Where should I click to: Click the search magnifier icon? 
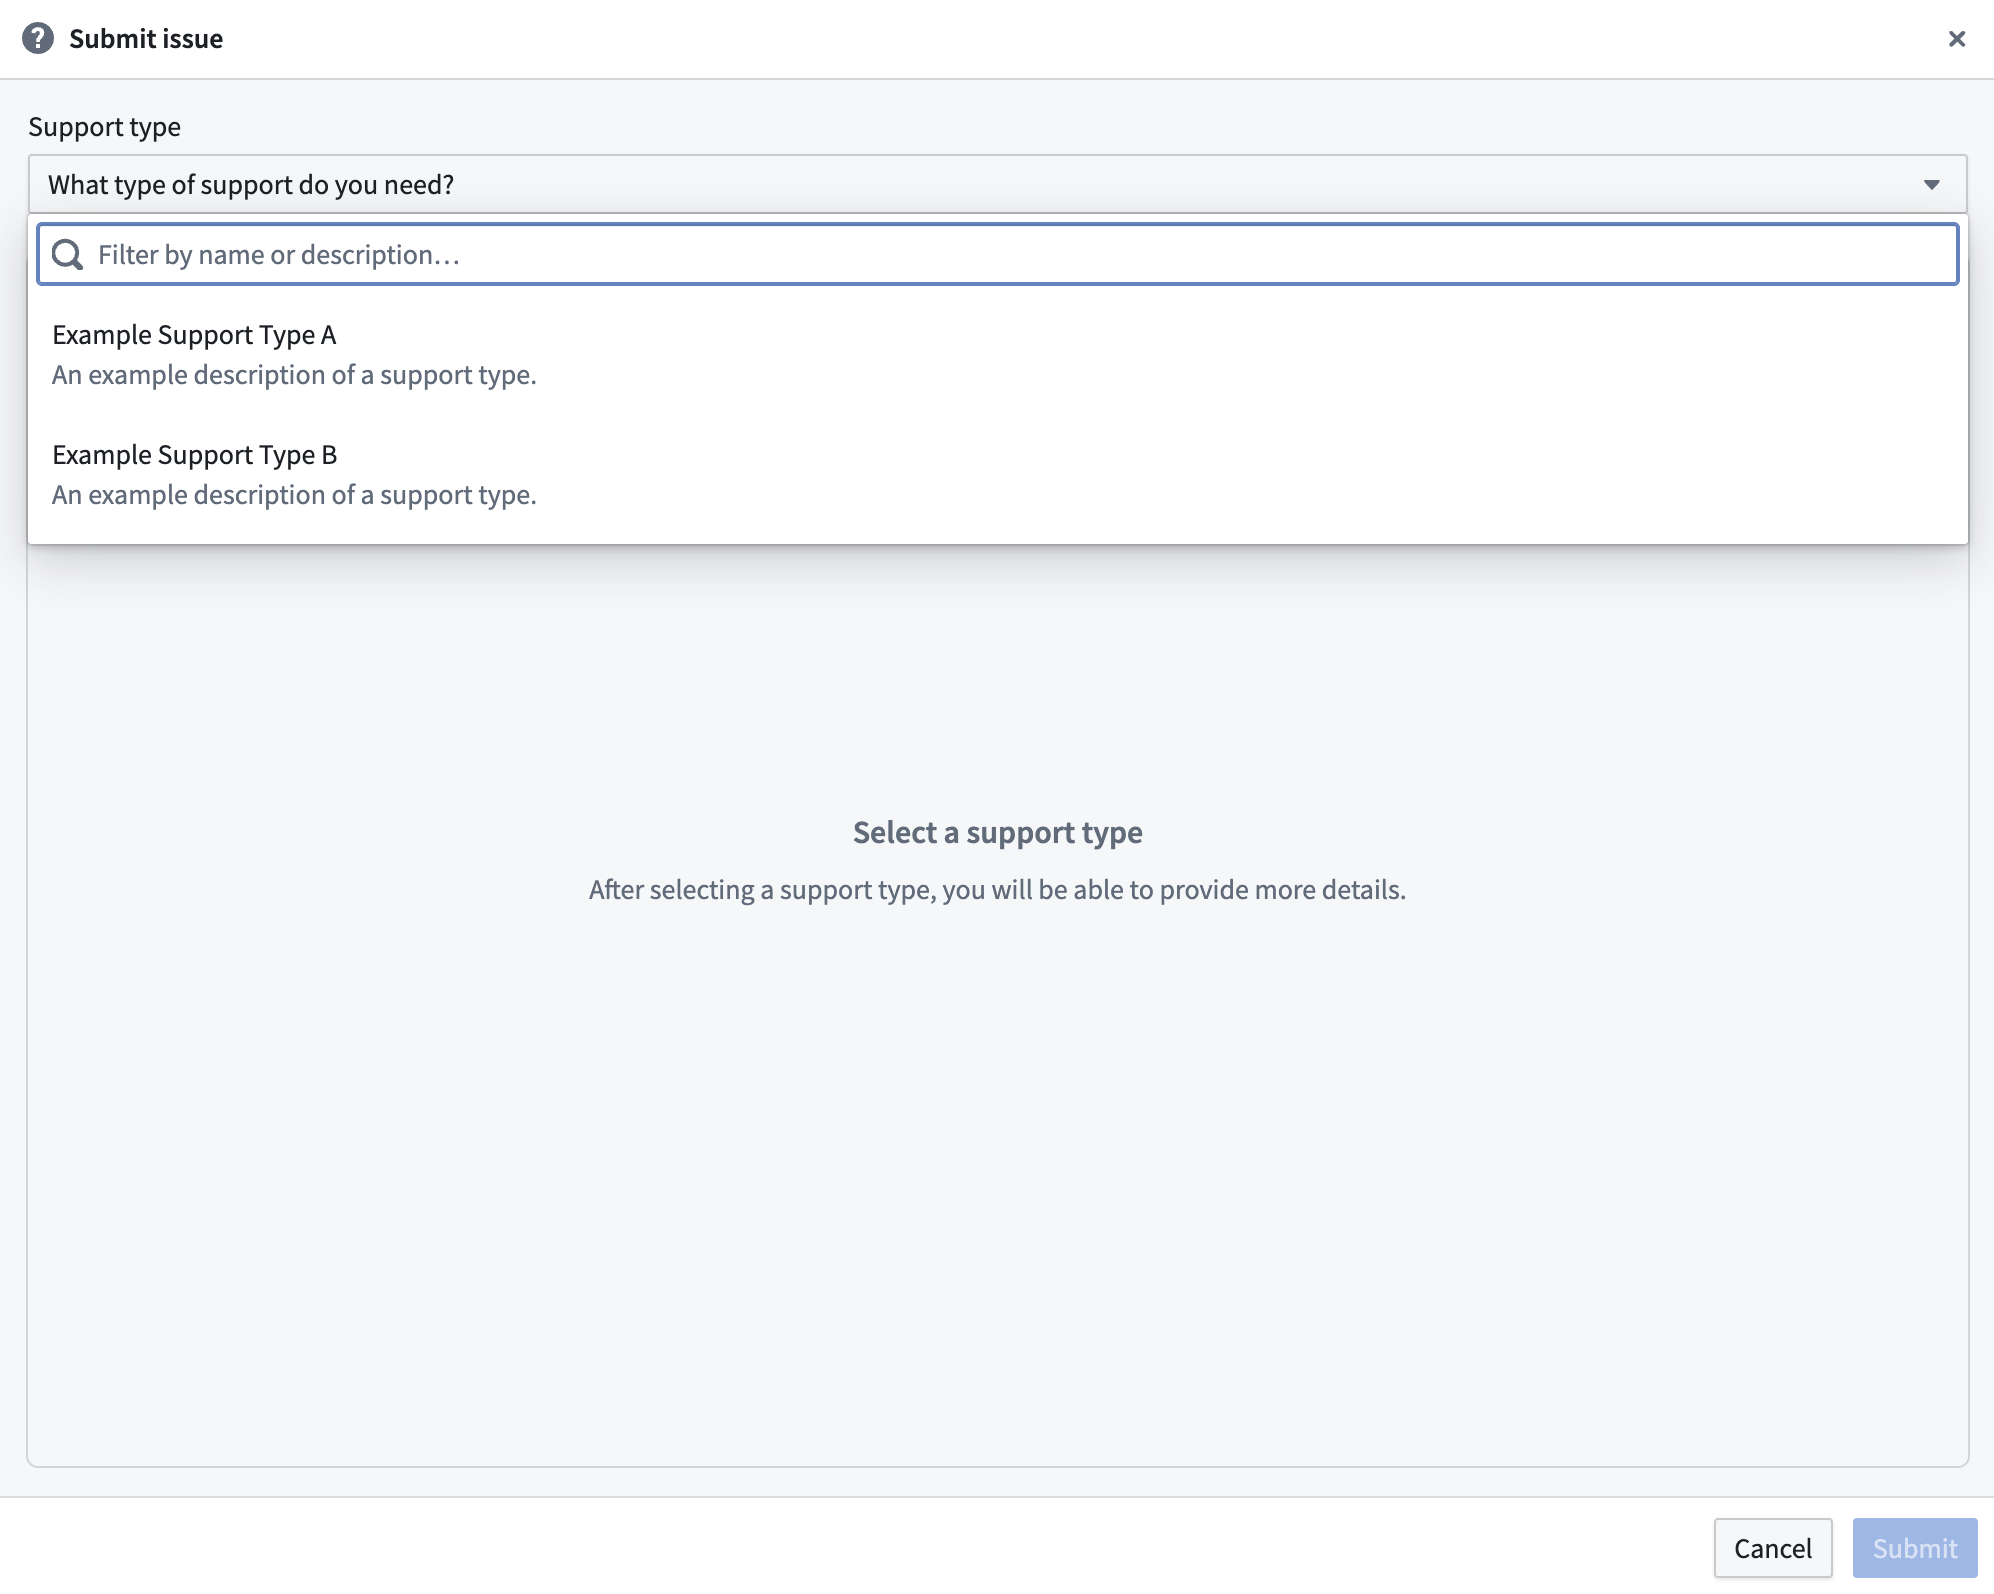[x=68, y=255]
